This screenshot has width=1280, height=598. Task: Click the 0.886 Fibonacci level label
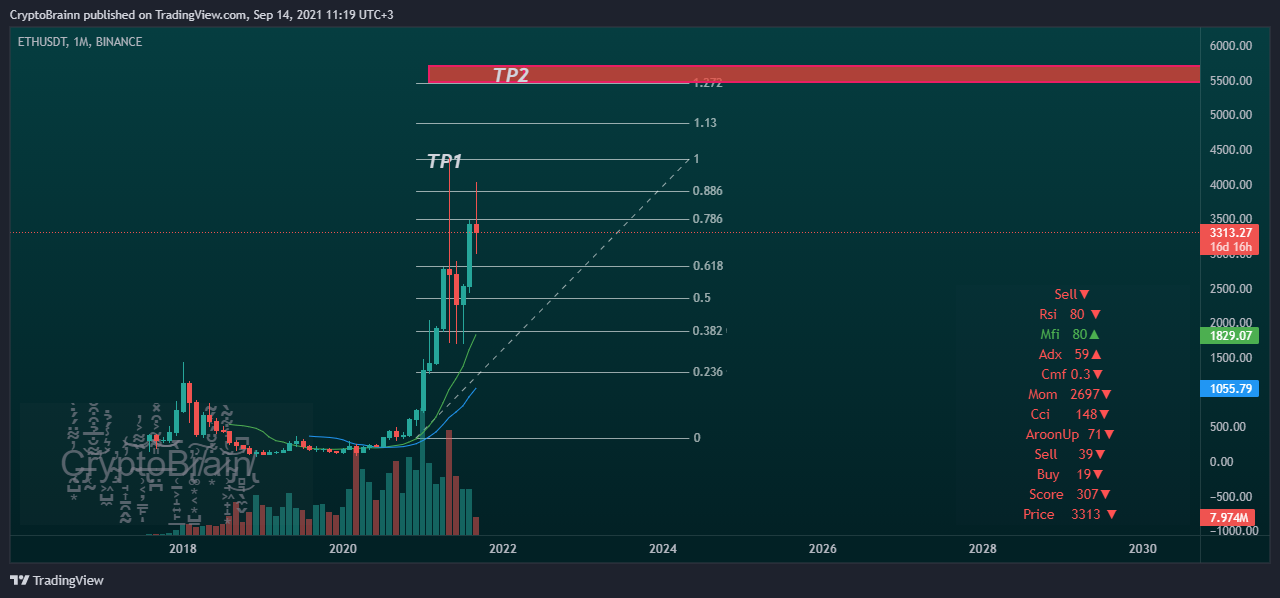pos(707,191)
